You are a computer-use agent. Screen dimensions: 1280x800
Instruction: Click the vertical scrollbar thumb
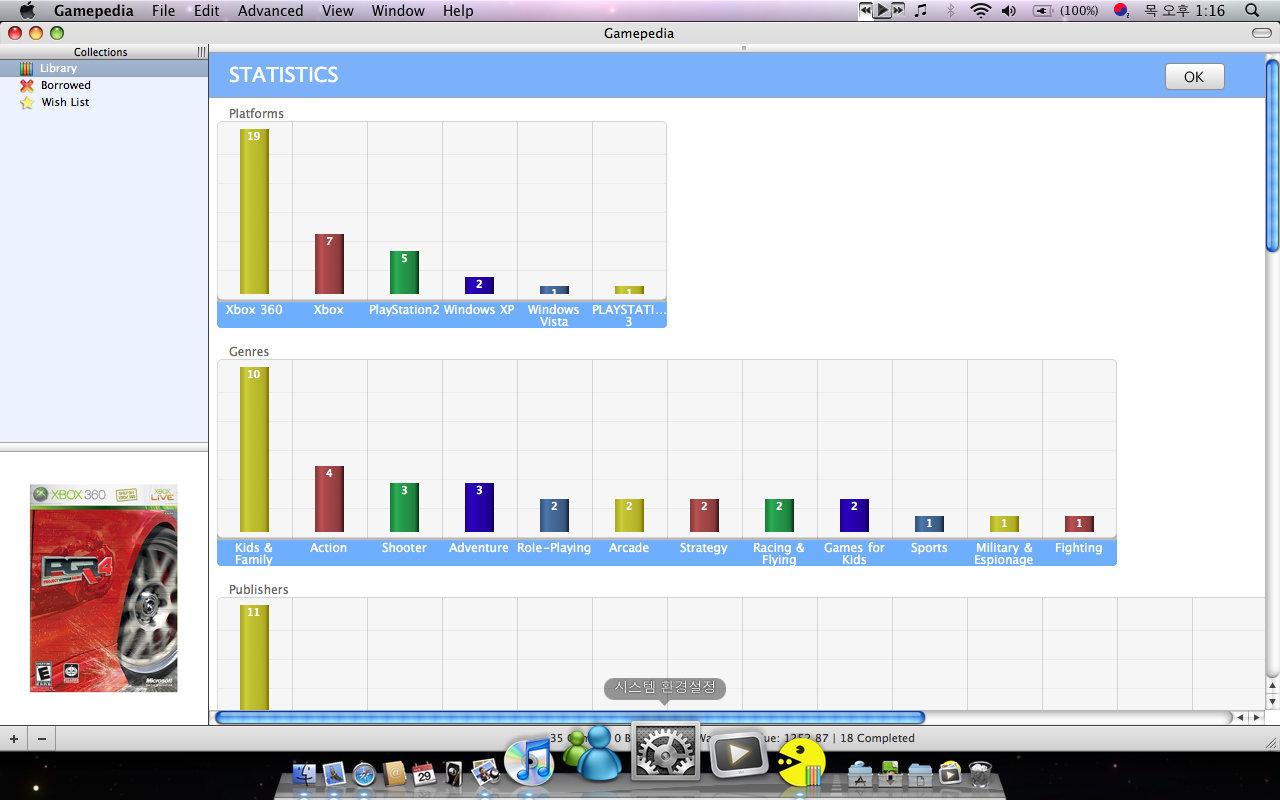[1272, 155]
